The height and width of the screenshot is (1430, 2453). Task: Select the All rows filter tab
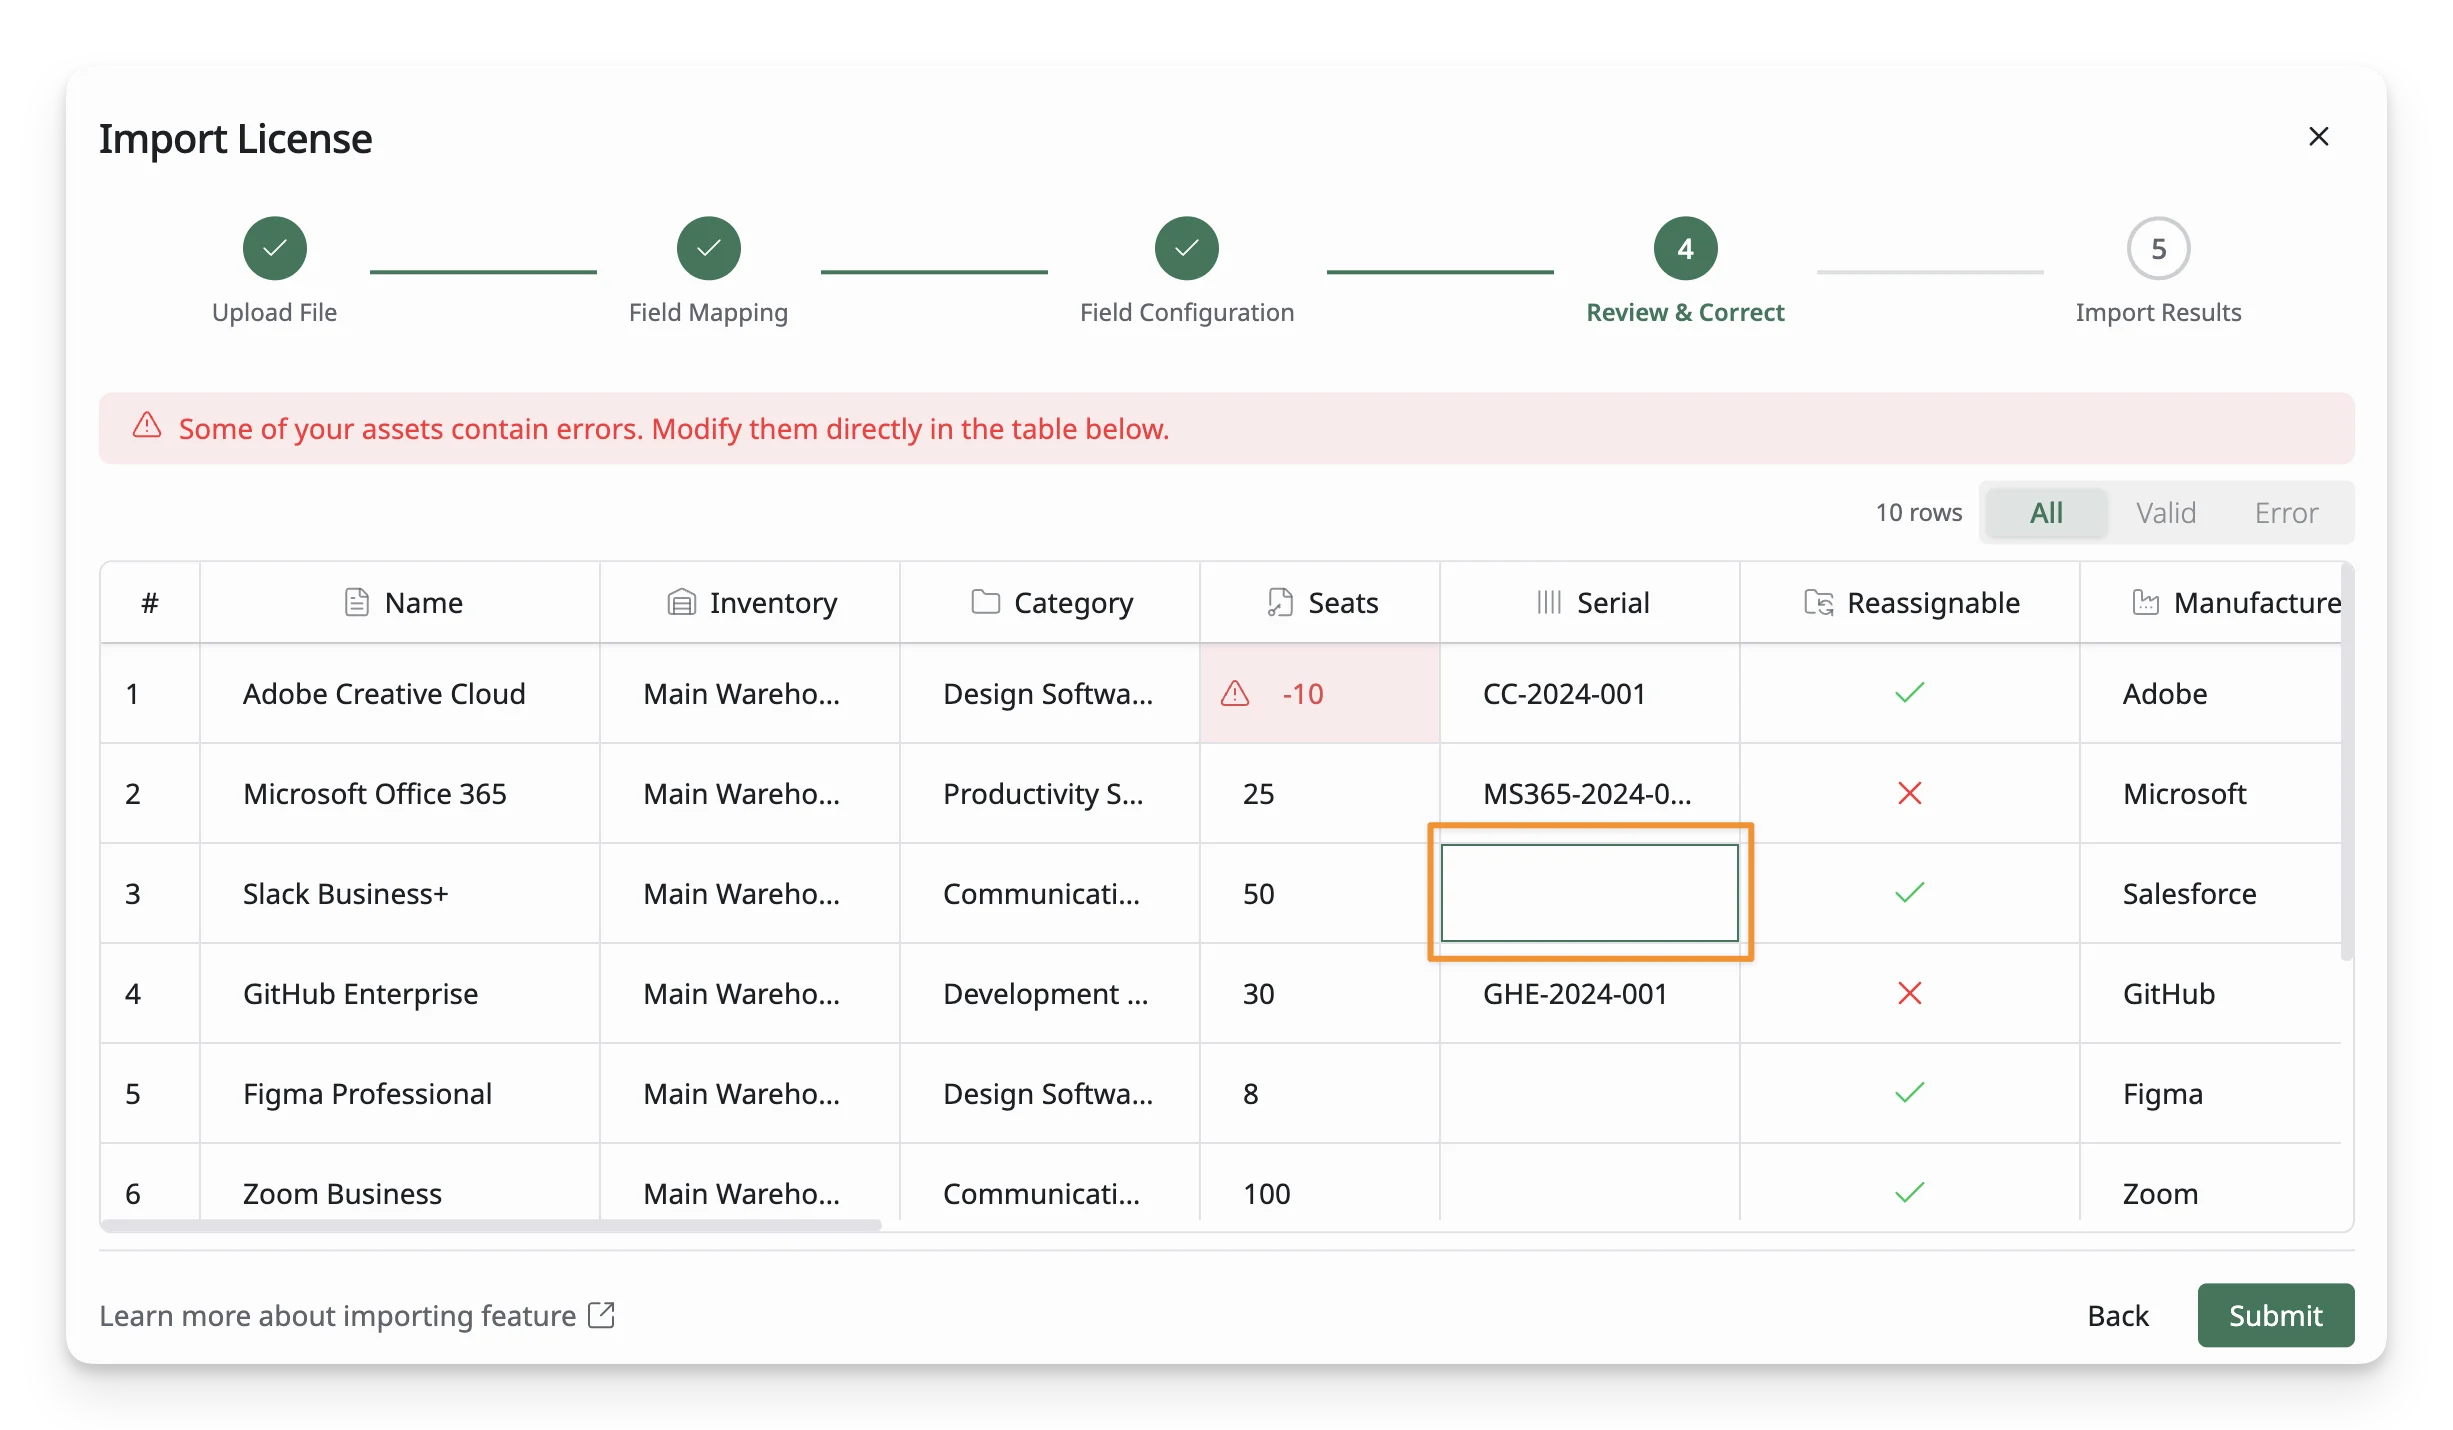(x=2046, y=512)
